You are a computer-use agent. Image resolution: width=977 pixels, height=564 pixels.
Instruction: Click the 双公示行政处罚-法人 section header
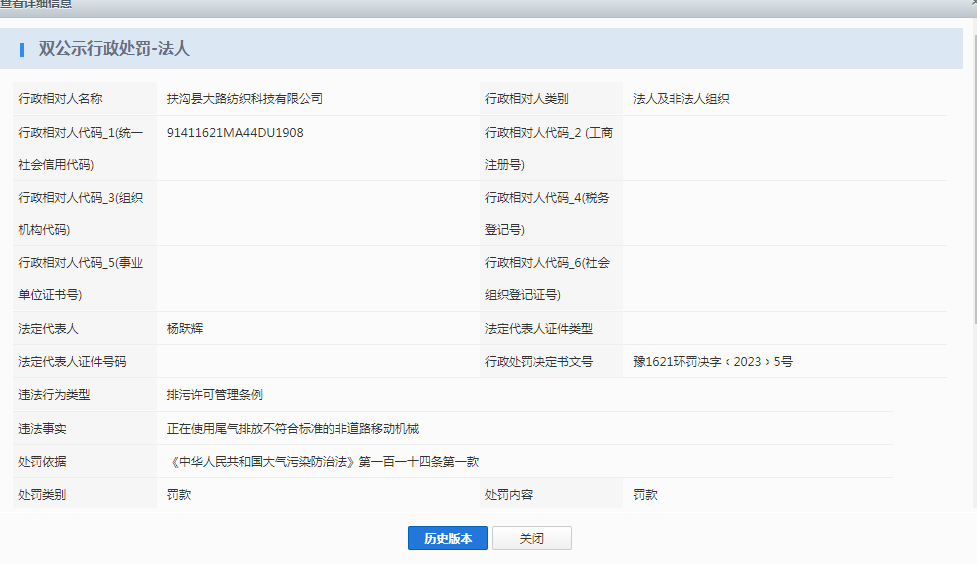pyautogui.click(x=114, y=48)
